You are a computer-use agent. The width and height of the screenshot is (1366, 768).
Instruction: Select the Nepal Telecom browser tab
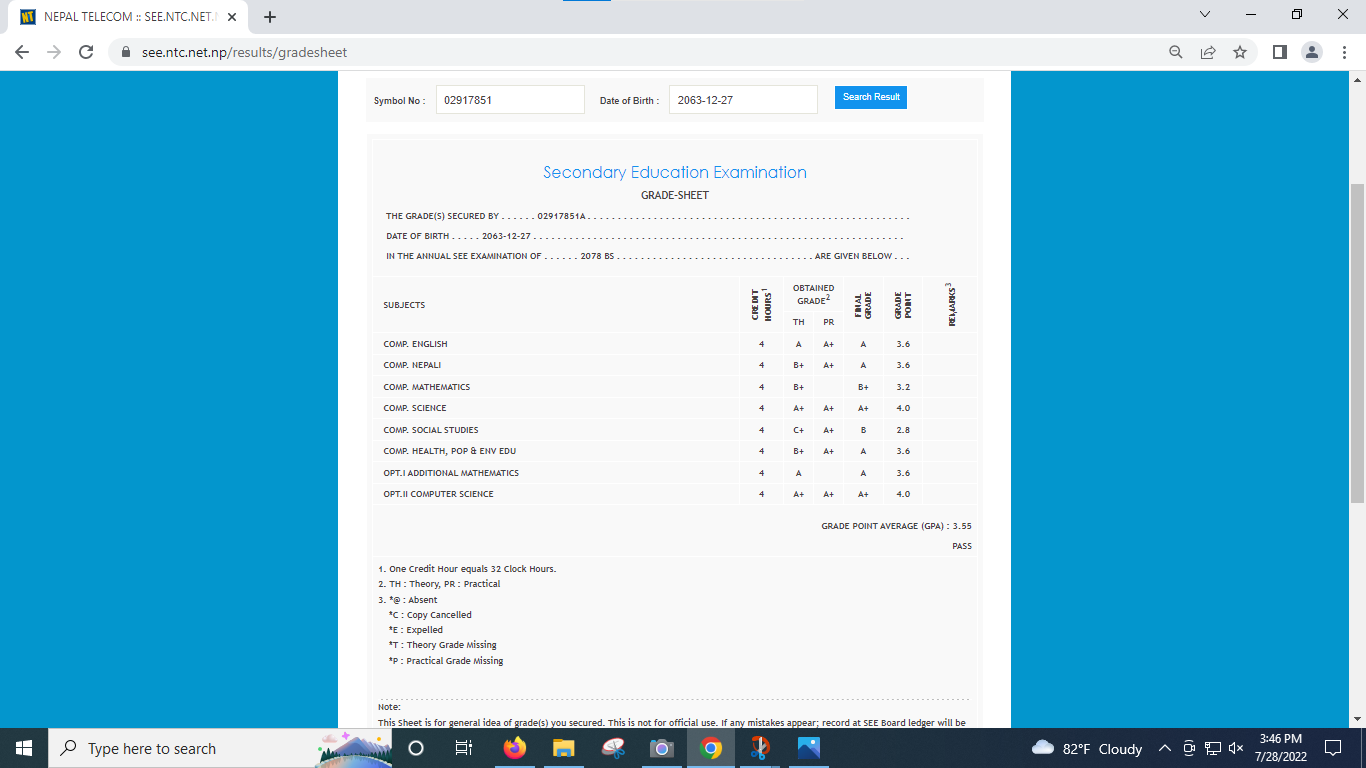(x=120, y=17)
